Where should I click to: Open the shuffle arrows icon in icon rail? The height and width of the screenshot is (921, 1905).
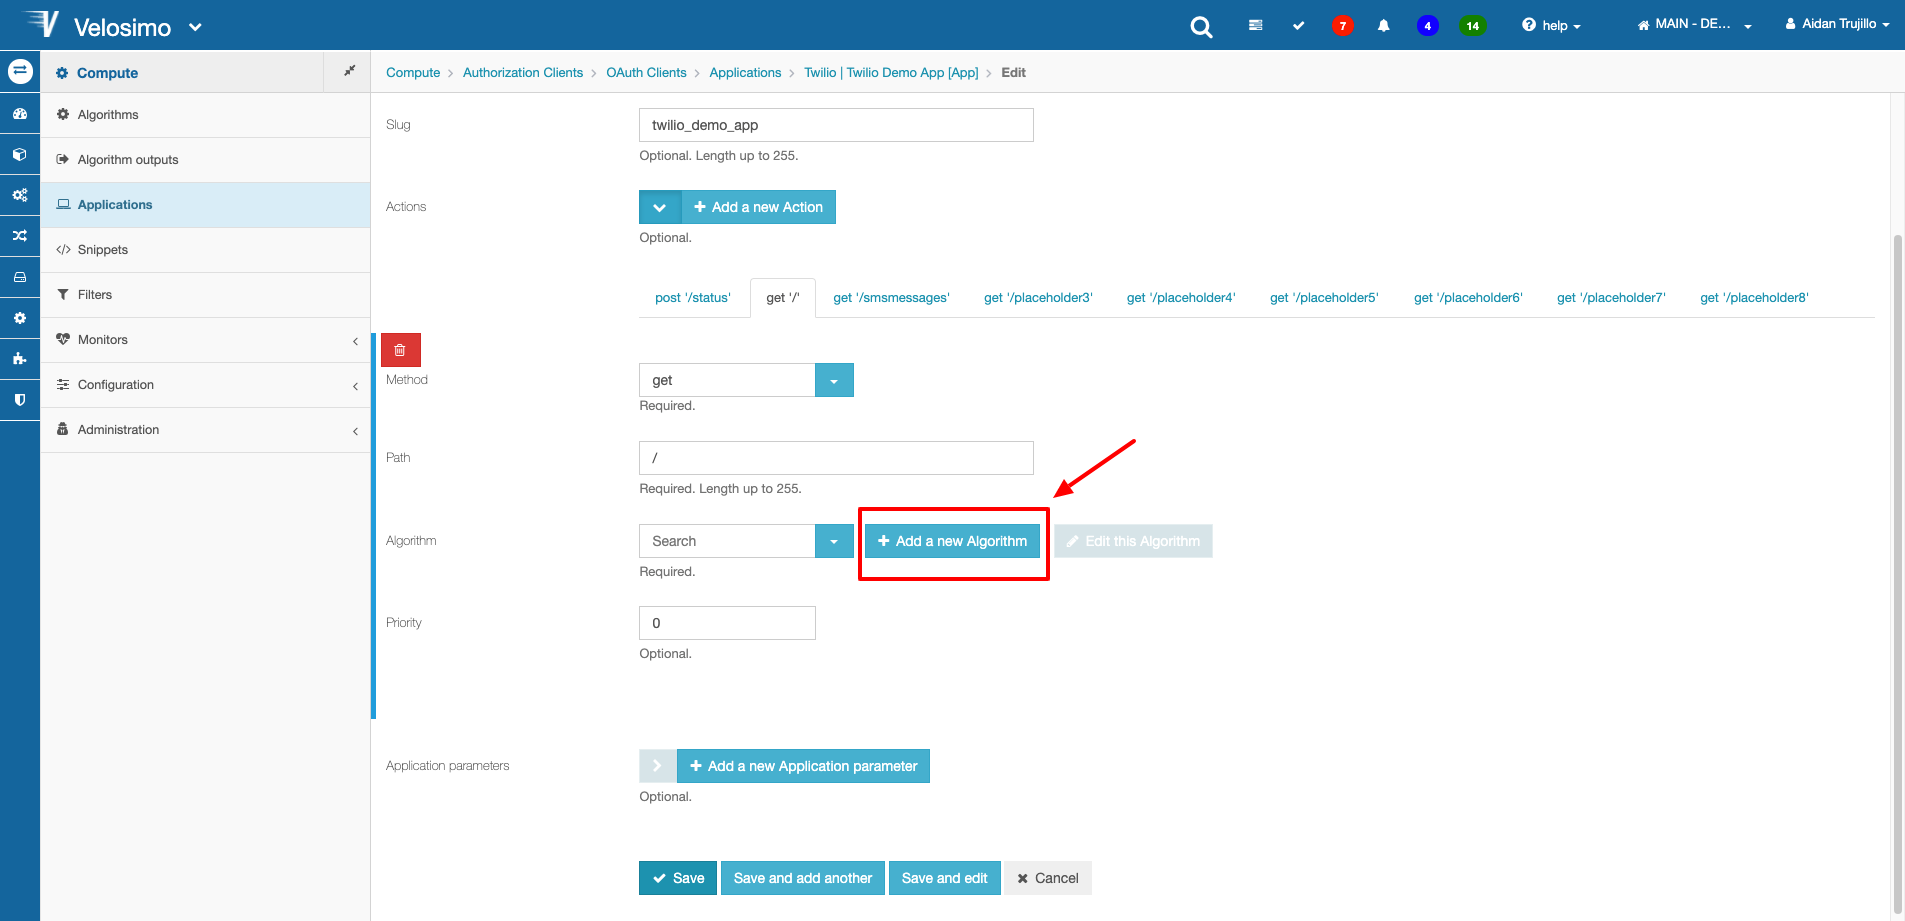point(20,236)
